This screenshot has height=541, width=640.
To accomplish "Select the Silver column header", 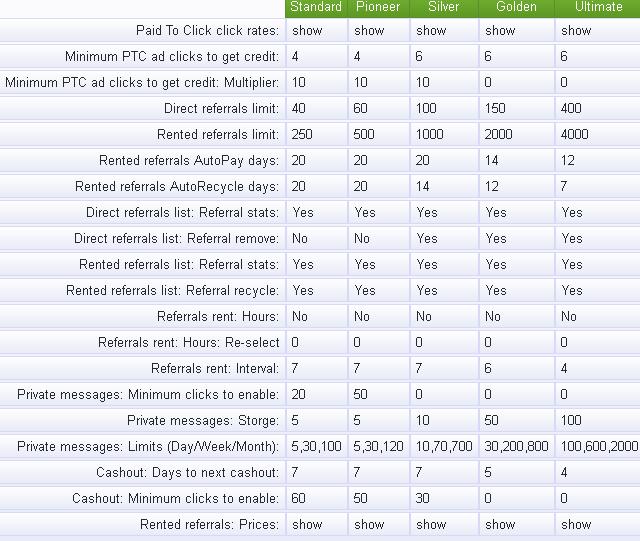I will click(x=444, y=7).
